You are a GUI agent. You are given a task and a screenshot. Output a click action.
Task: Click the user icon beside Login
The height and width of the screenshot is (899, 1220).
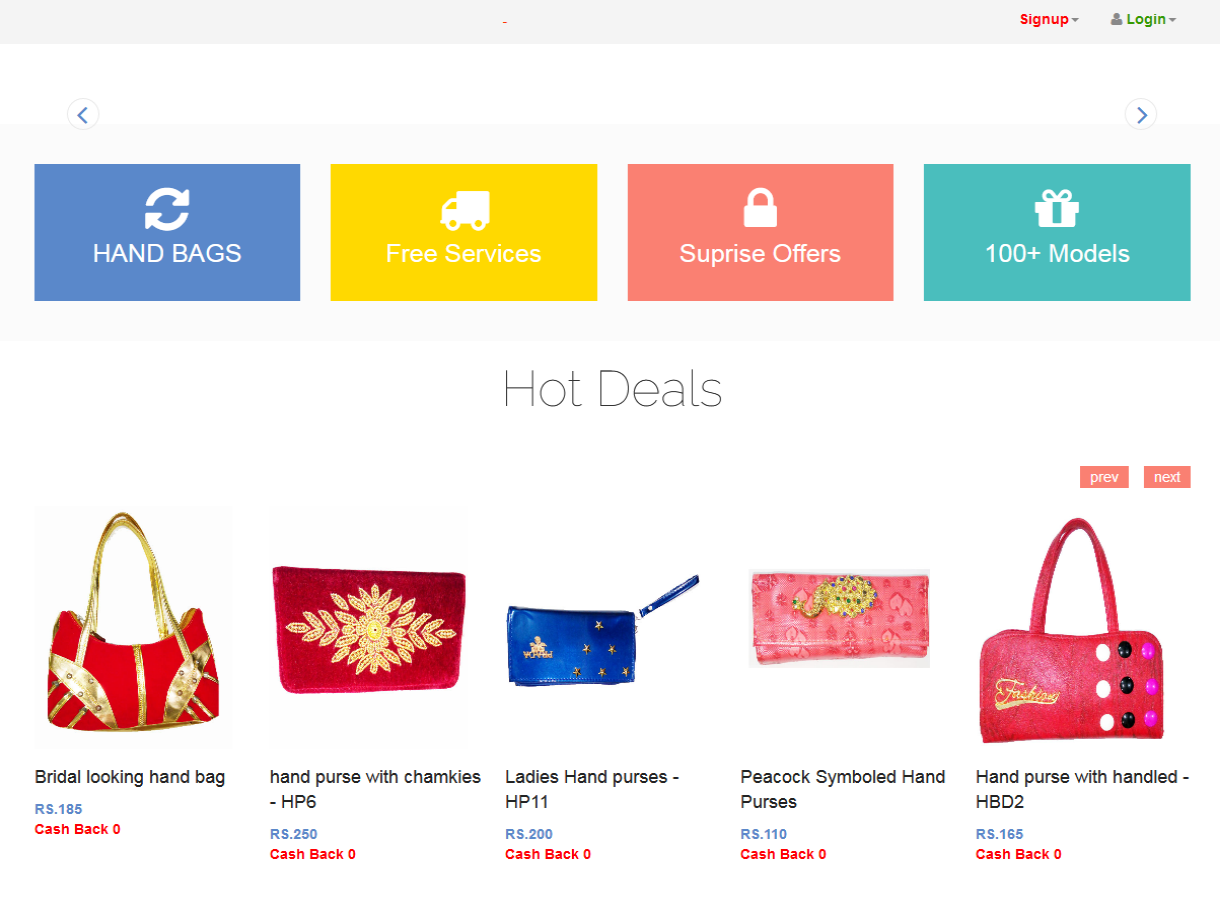(x=1116, y=19)
